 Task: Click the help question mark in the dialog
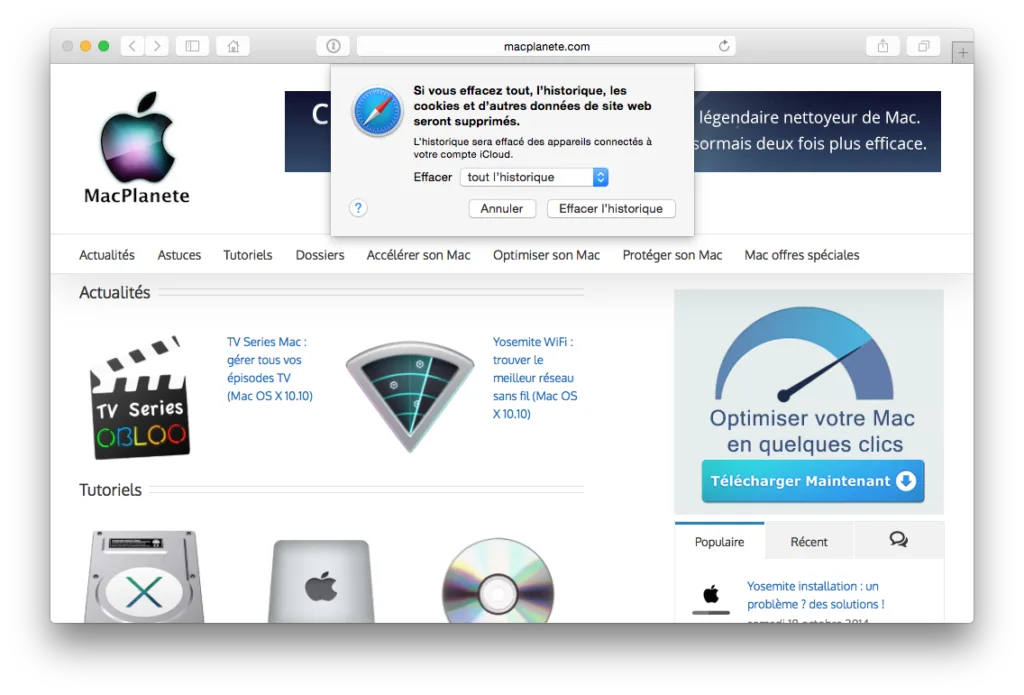pyautogui.click(x=358, y=208)
